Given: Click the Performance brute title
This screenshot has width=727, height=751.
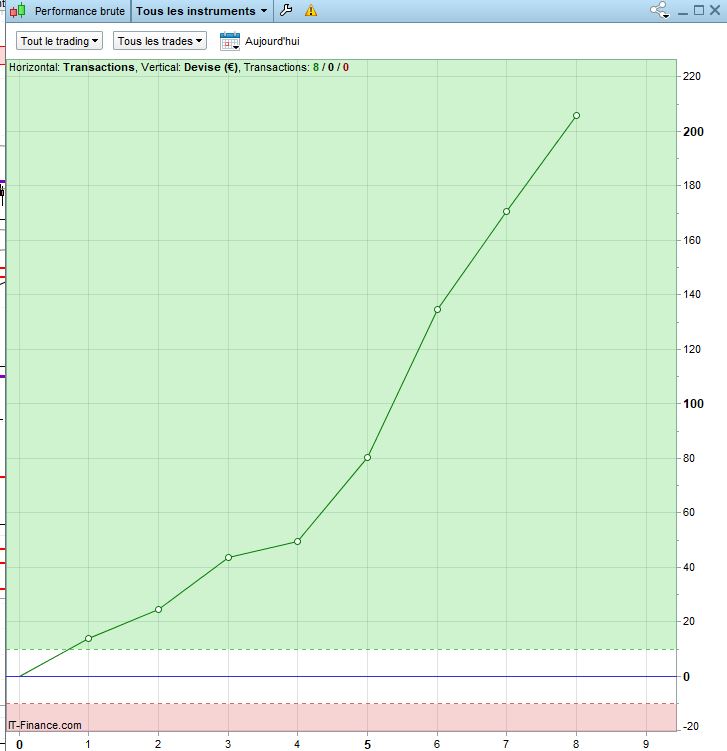Looking at the screenshot, I should click(x=80, y=11).
